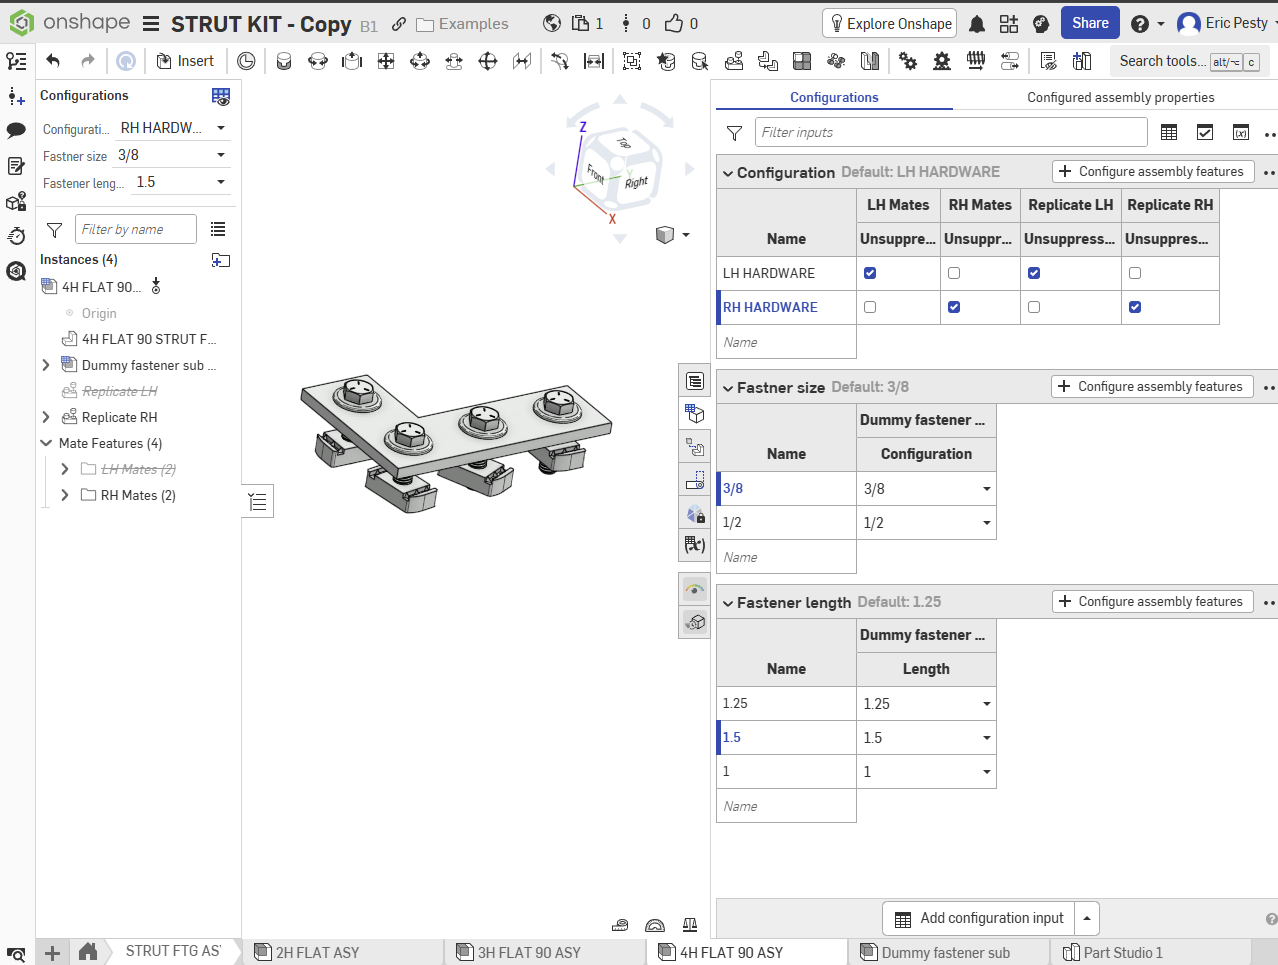Uncheck LH Mates for LH HARDWARE row

[x=870, y=273]
